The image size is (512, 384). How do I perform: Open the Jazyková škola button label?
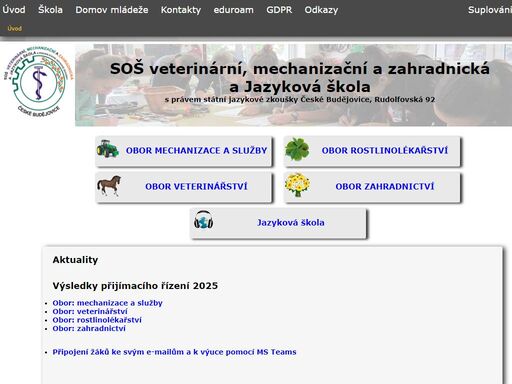[x=291, y=222]
